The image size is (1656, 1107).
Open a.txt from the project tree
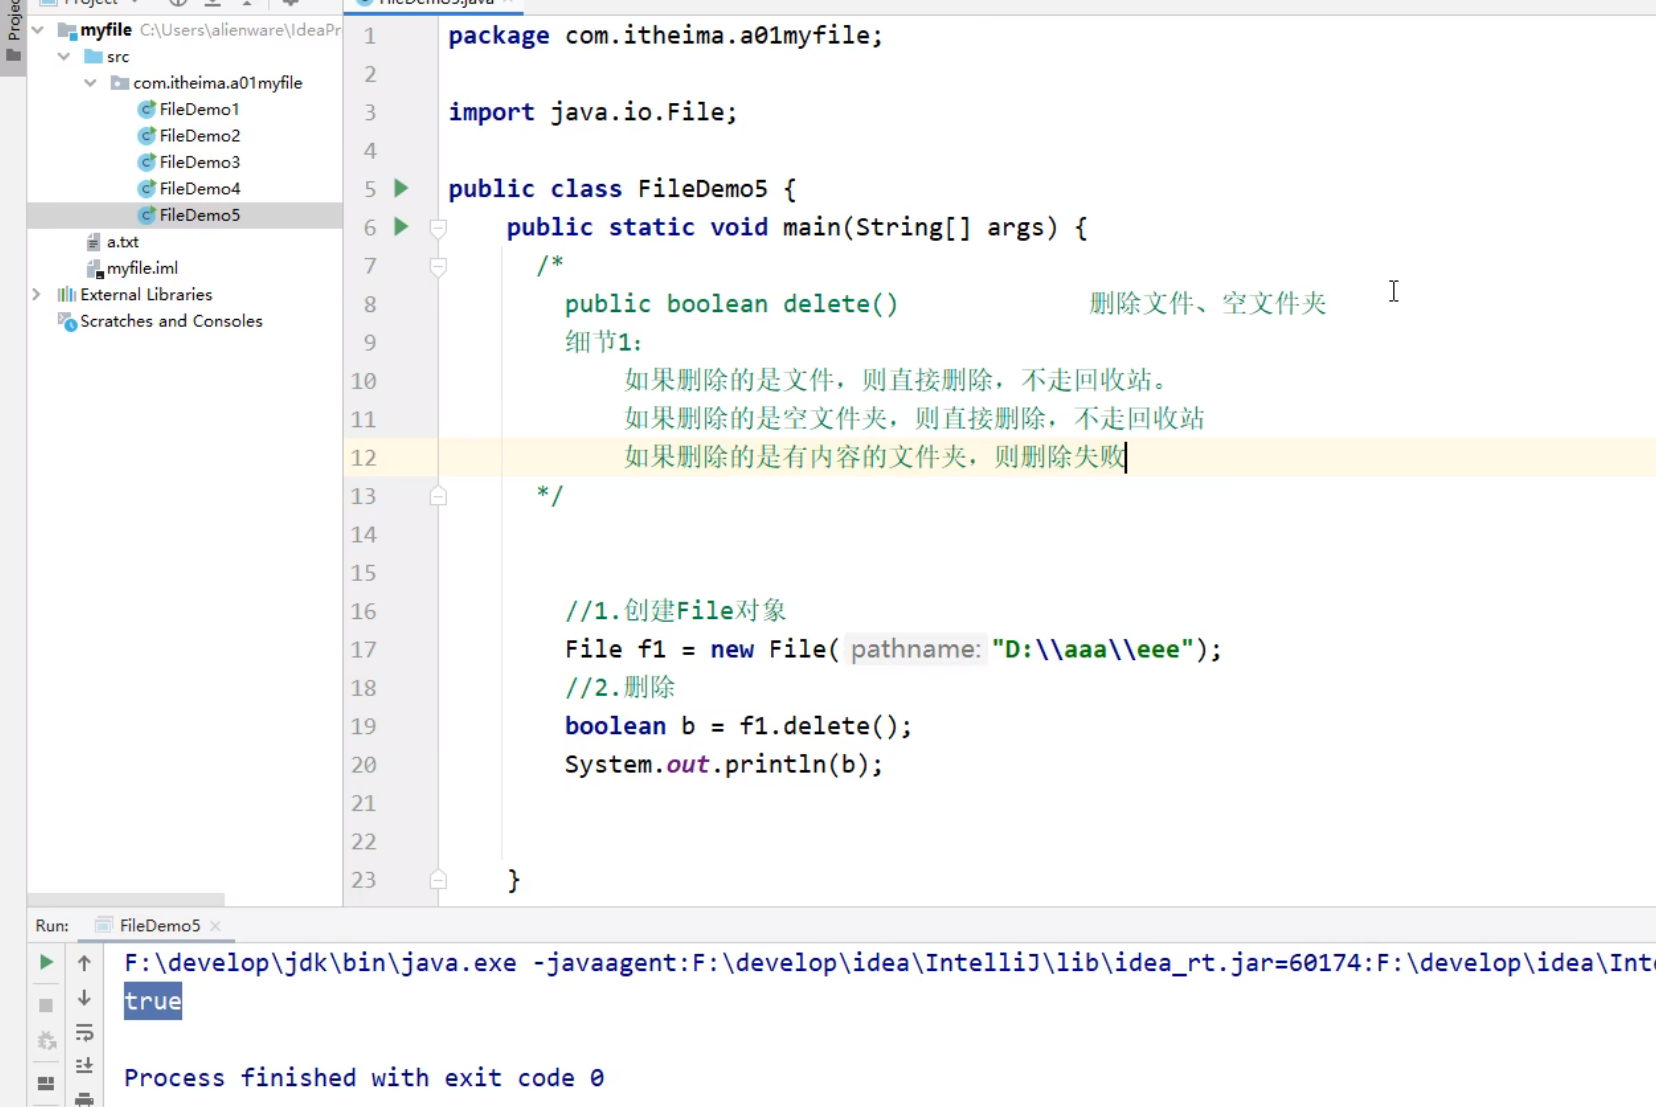(123, 241)
